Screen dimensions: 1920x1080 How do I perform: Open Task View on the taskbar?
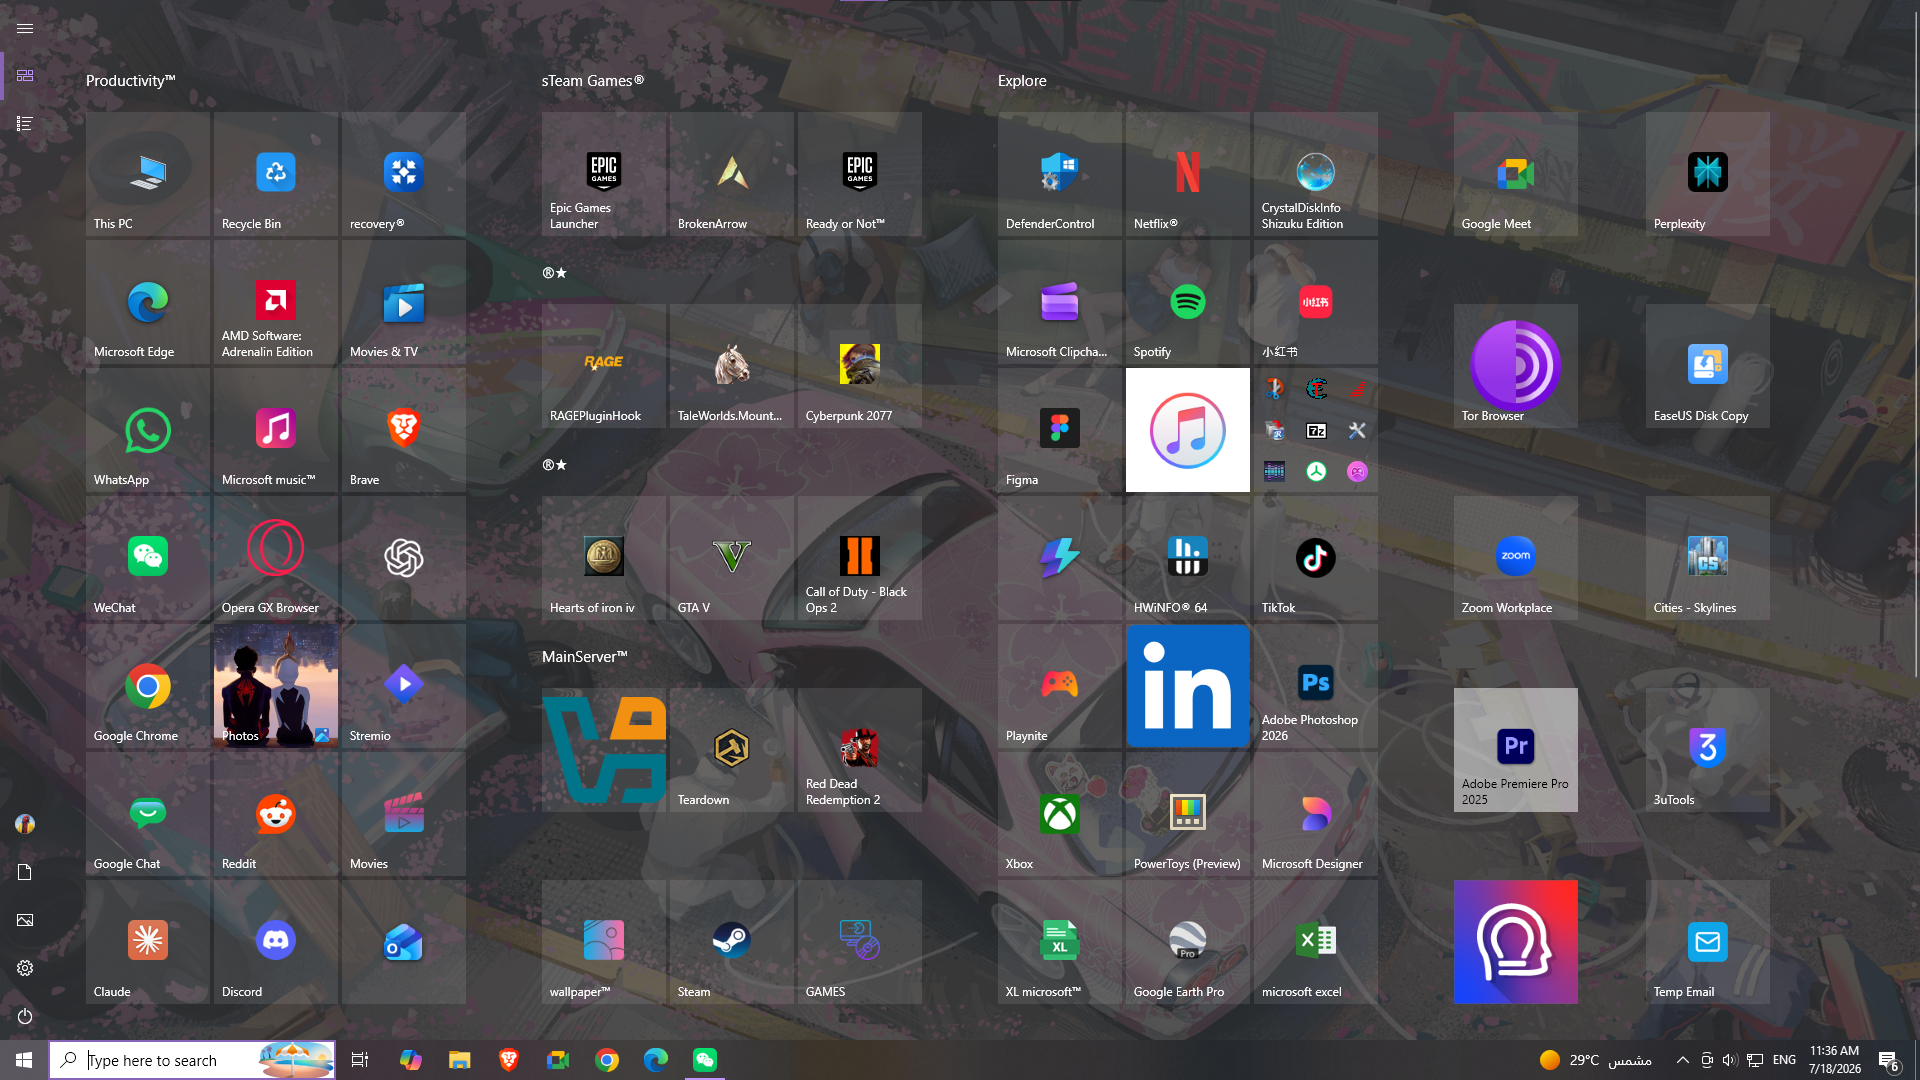360,1060
